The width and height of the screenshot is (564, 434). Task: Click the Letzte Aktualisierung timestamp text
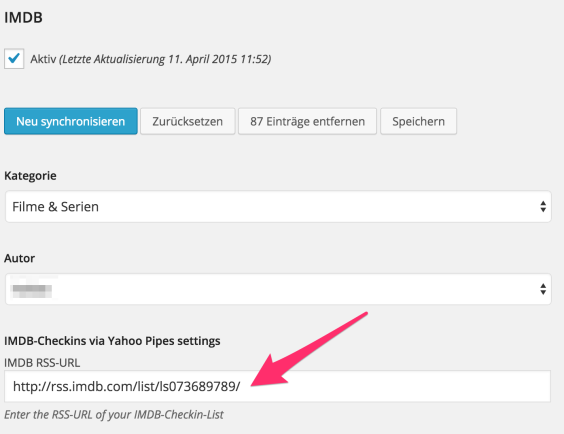point(165,59)
